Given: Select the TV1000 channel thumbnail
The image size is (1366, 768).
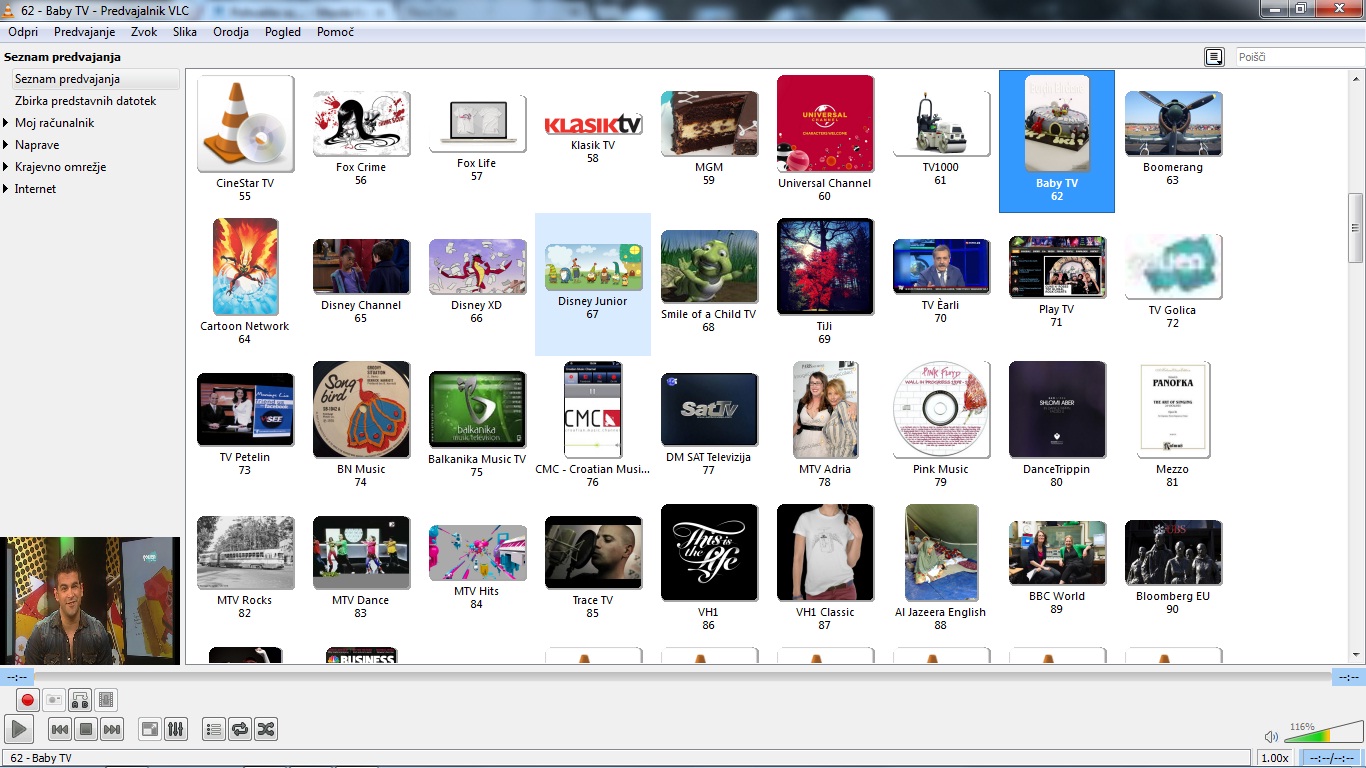Looking at the screenshot, I should pos(941,124).
